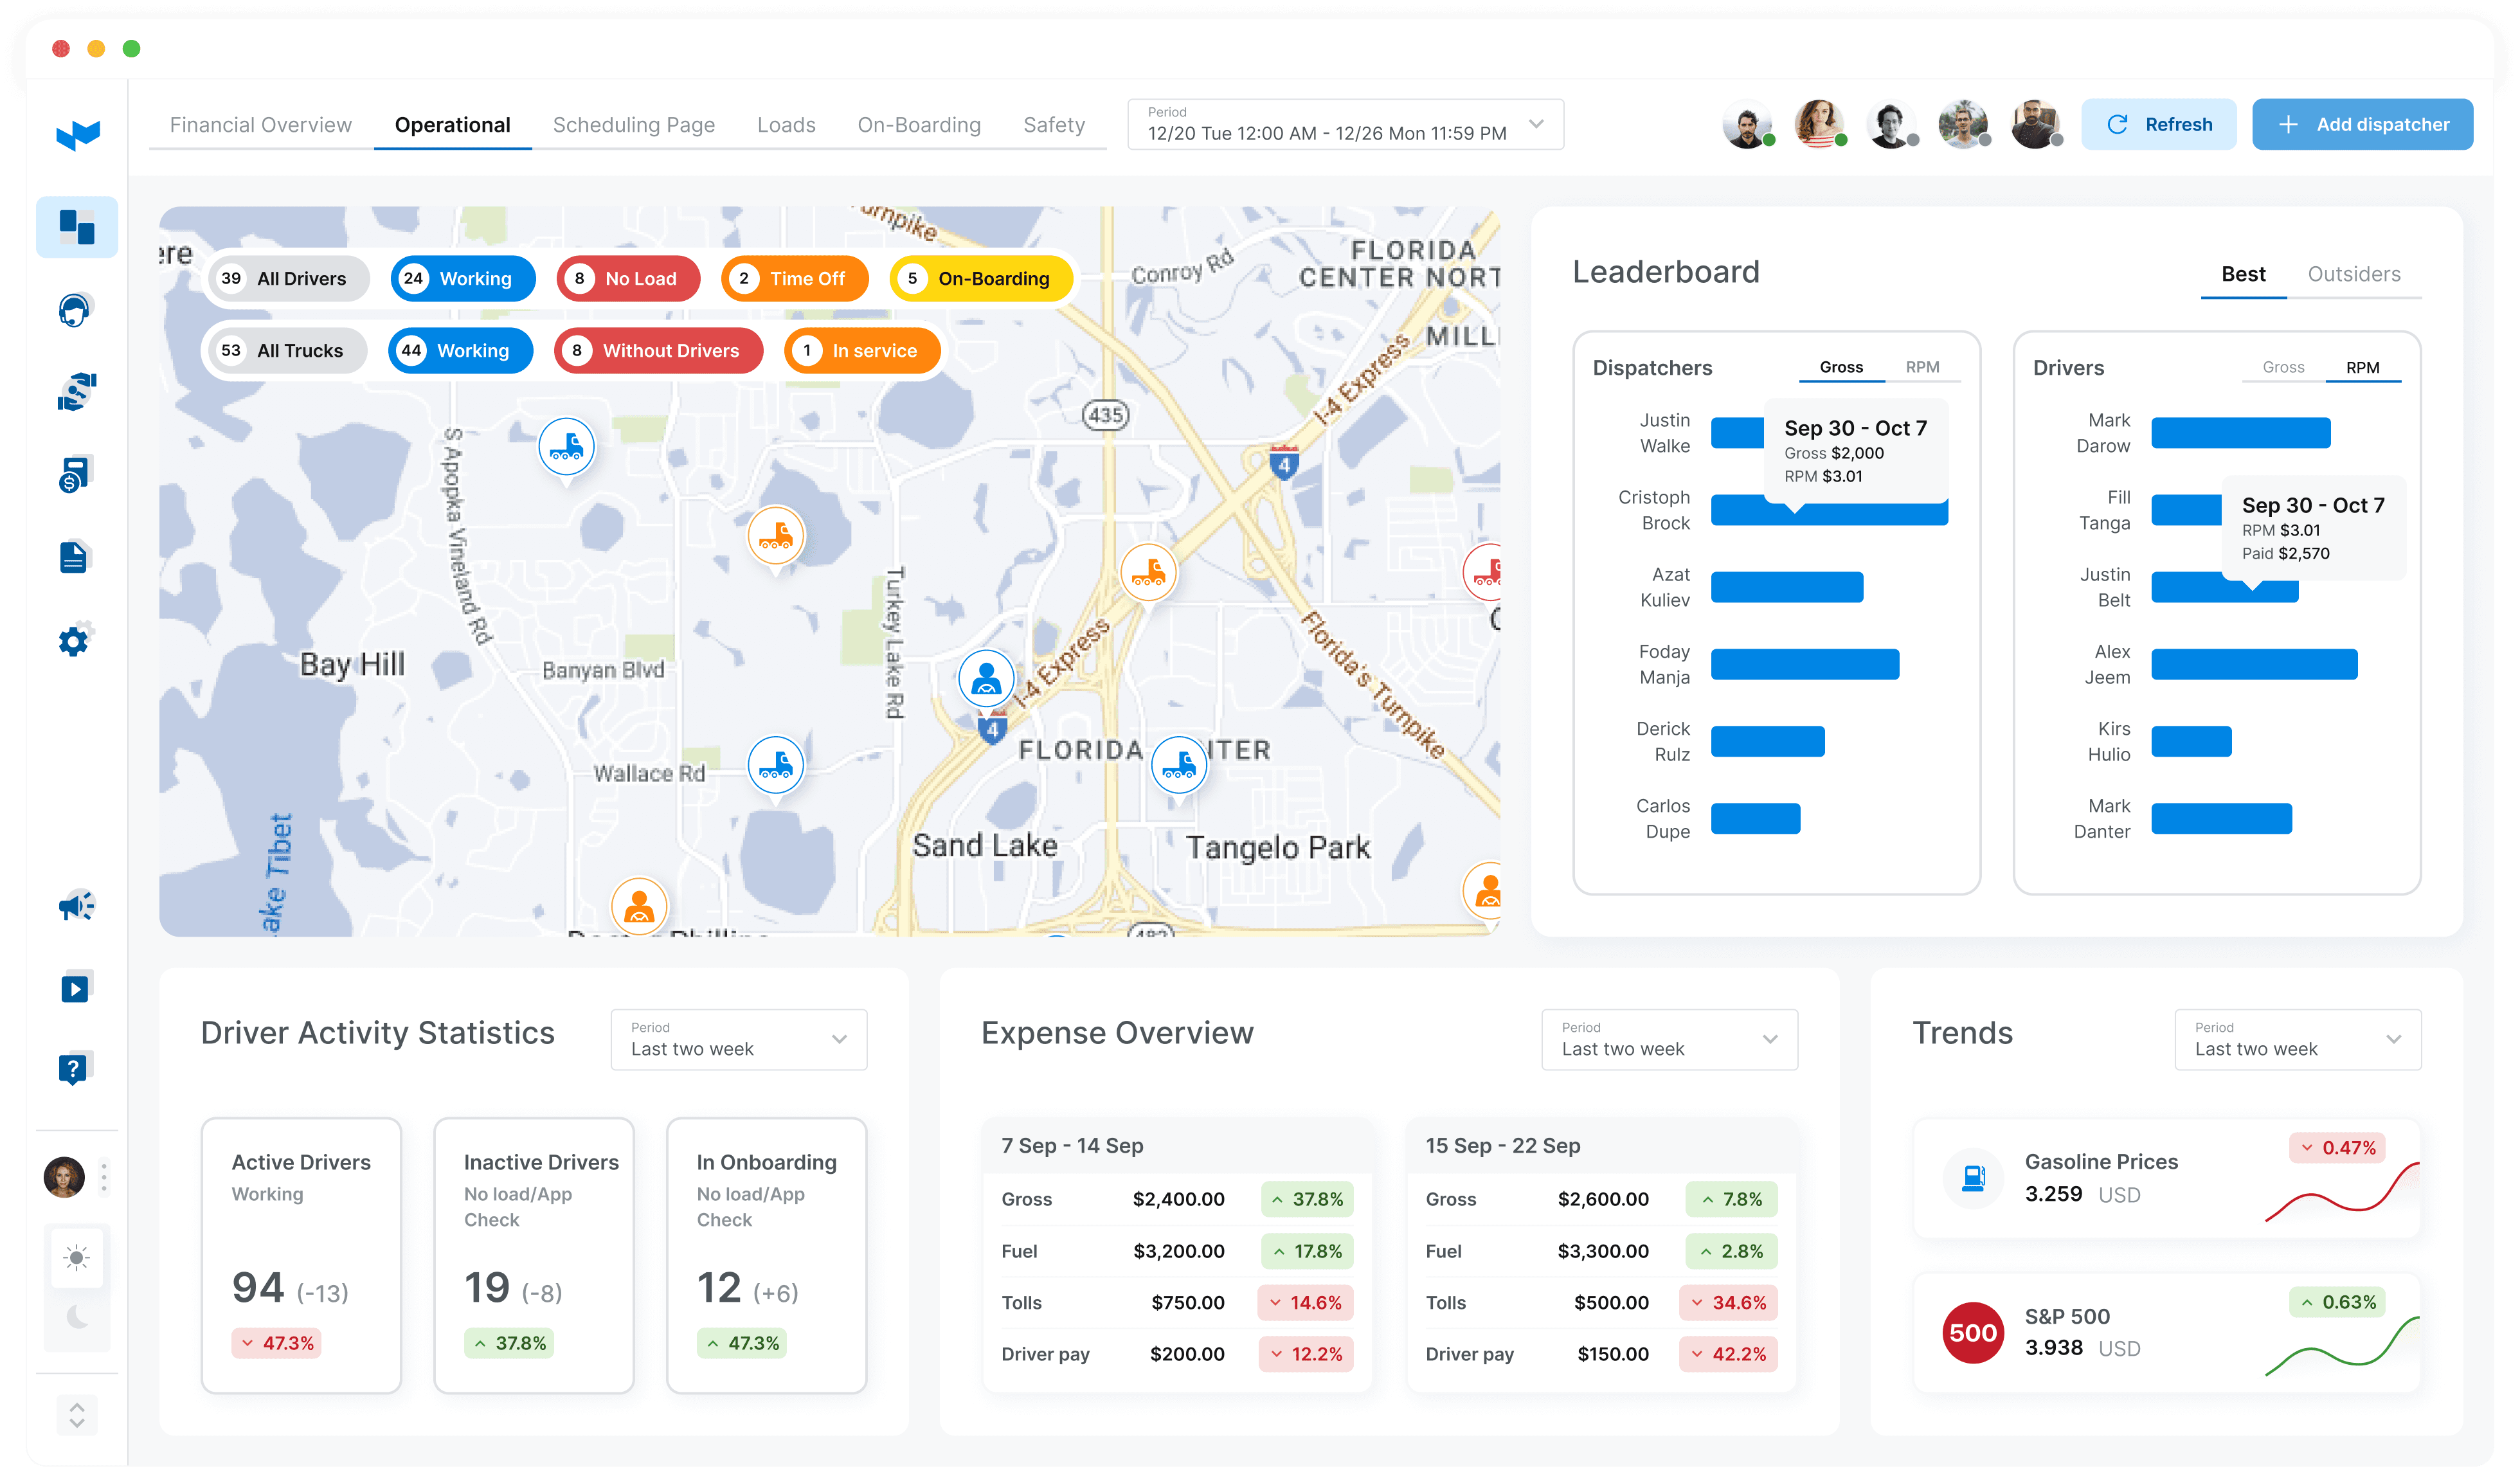Switch Drivers chart to Gross
The height and width of the screenshot is (1467, 2520).
pyautogui.click(x=2283, y=367)
